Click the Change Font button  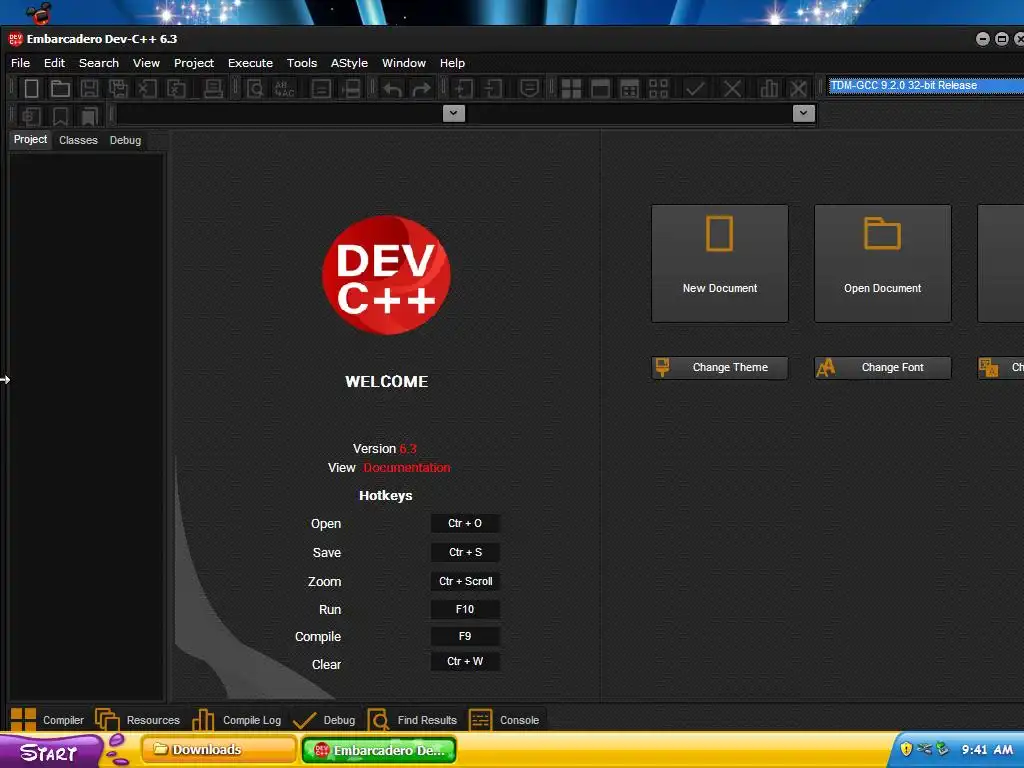(882, 368)
